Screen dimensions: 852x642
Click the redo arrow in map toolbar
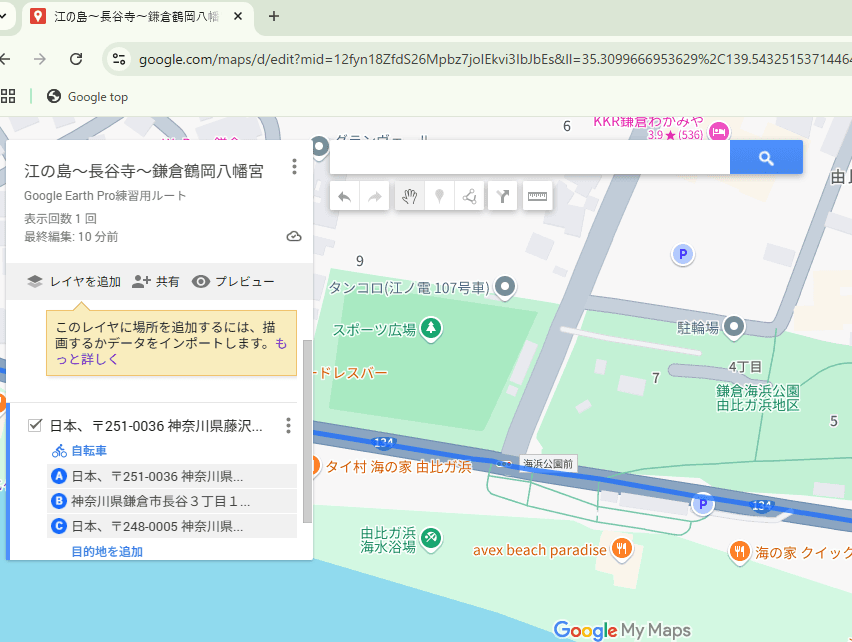(375, 197)
